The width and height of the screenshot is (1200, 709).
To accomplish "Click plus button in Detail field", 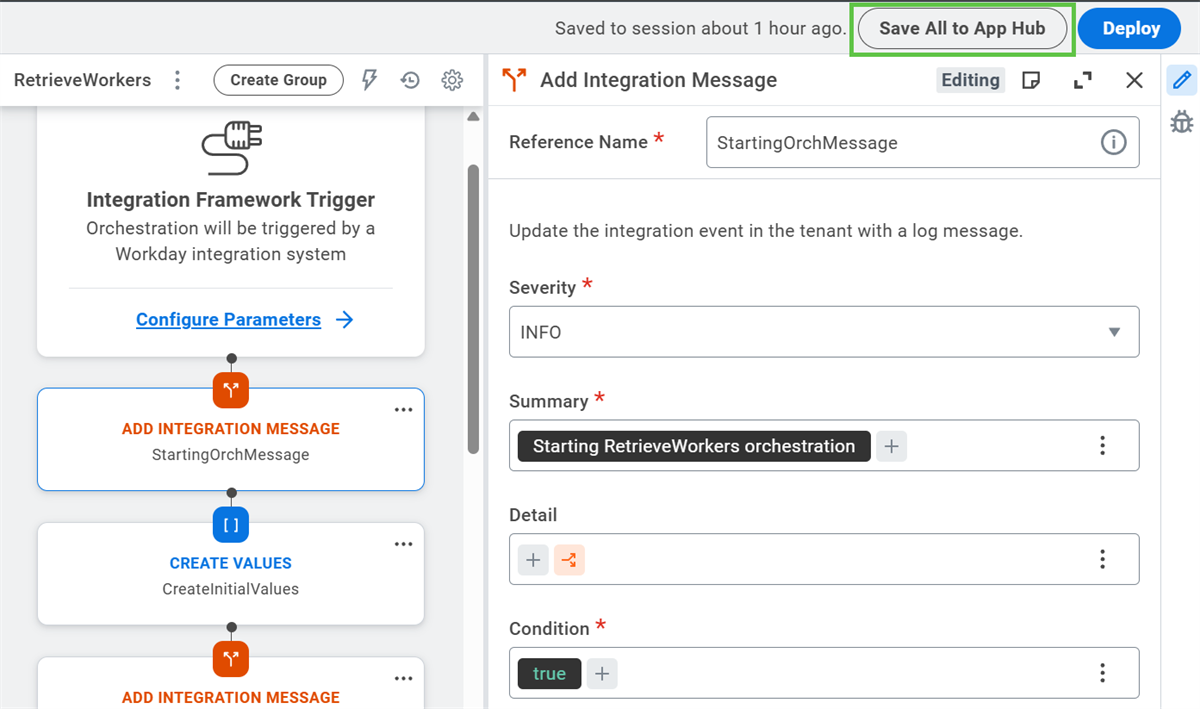I will (x=533, y=560).
